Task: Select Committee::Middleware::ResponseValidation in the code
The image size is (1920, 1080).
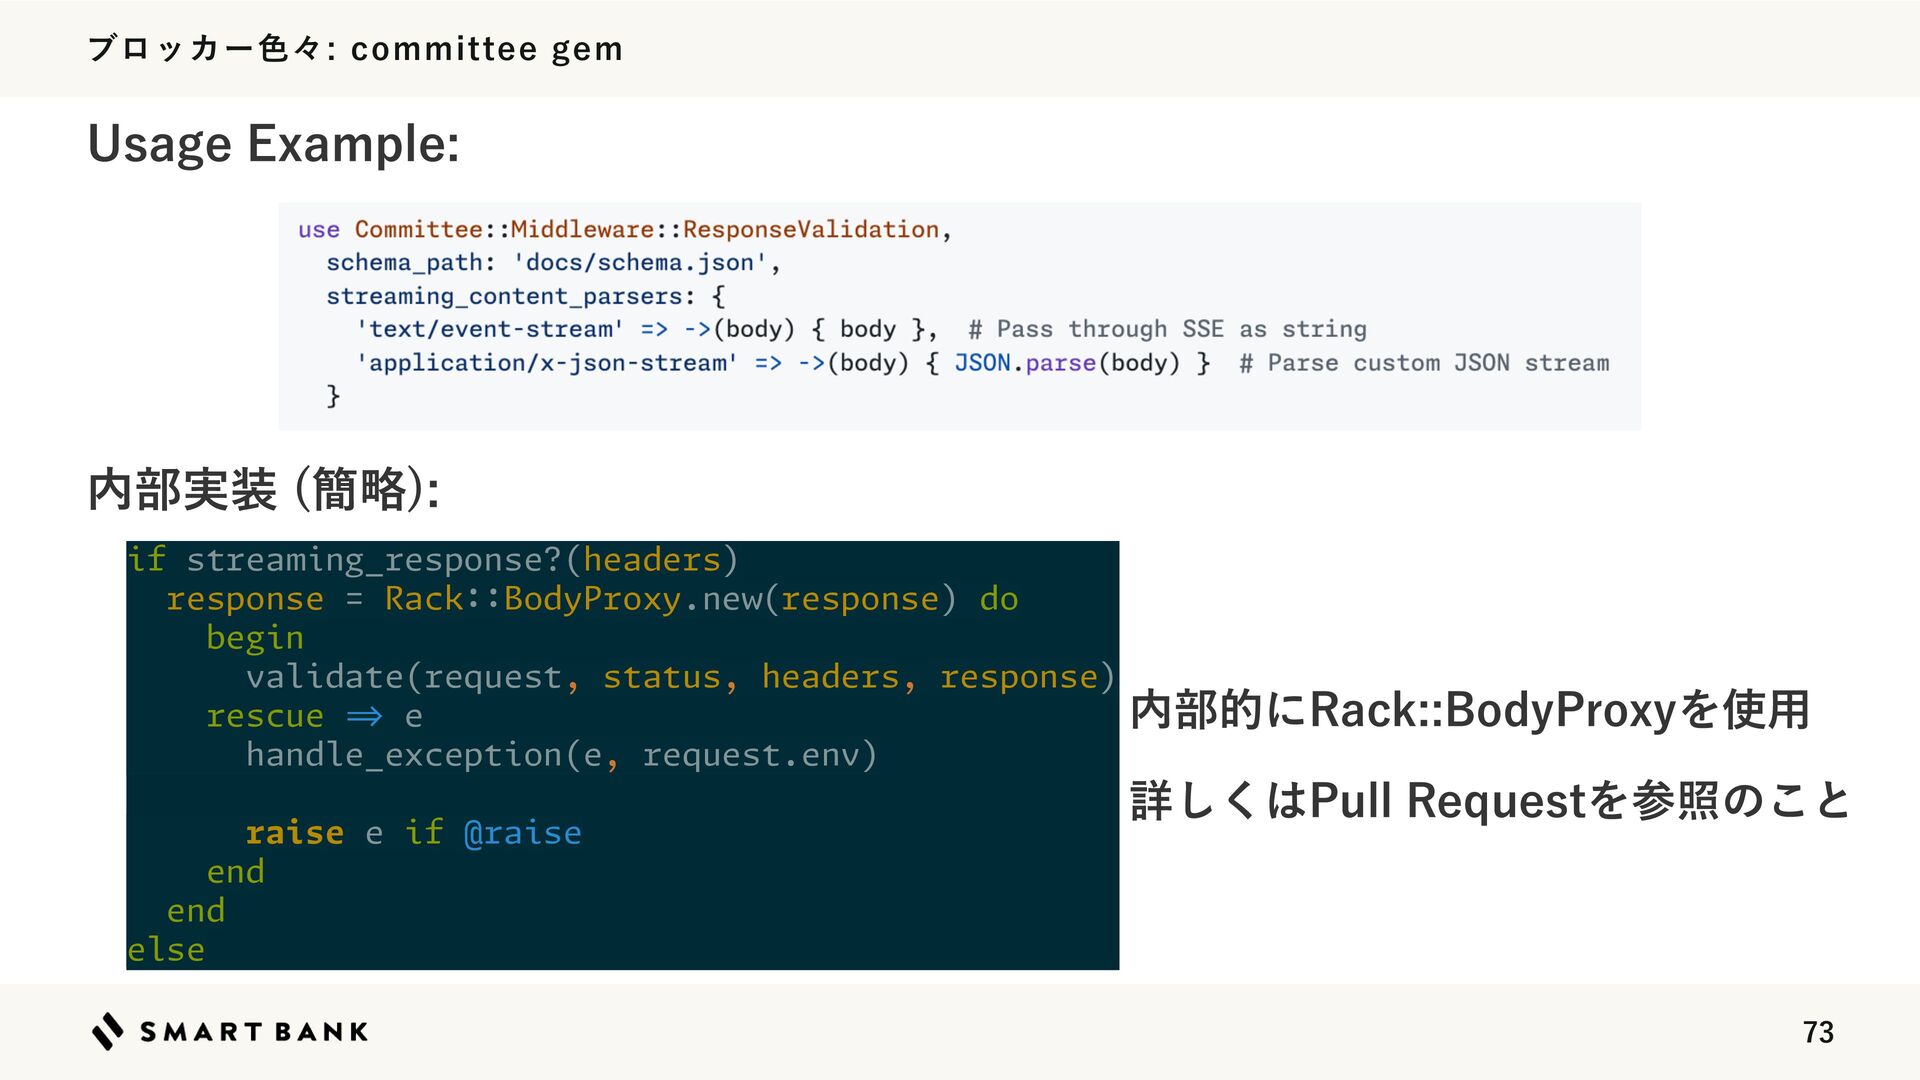Action: [x=647, y=229]
